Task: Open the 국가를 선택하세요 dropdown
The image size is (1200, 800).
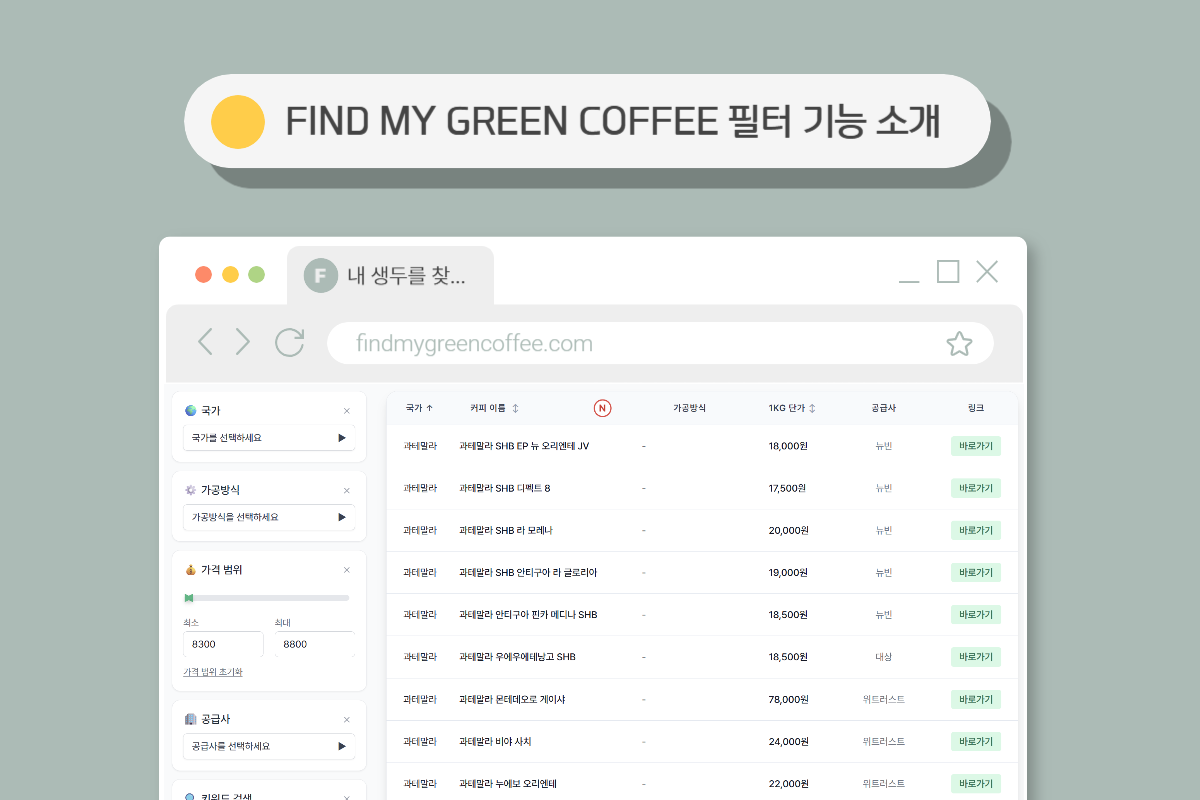Action: (x=268, y=438)
